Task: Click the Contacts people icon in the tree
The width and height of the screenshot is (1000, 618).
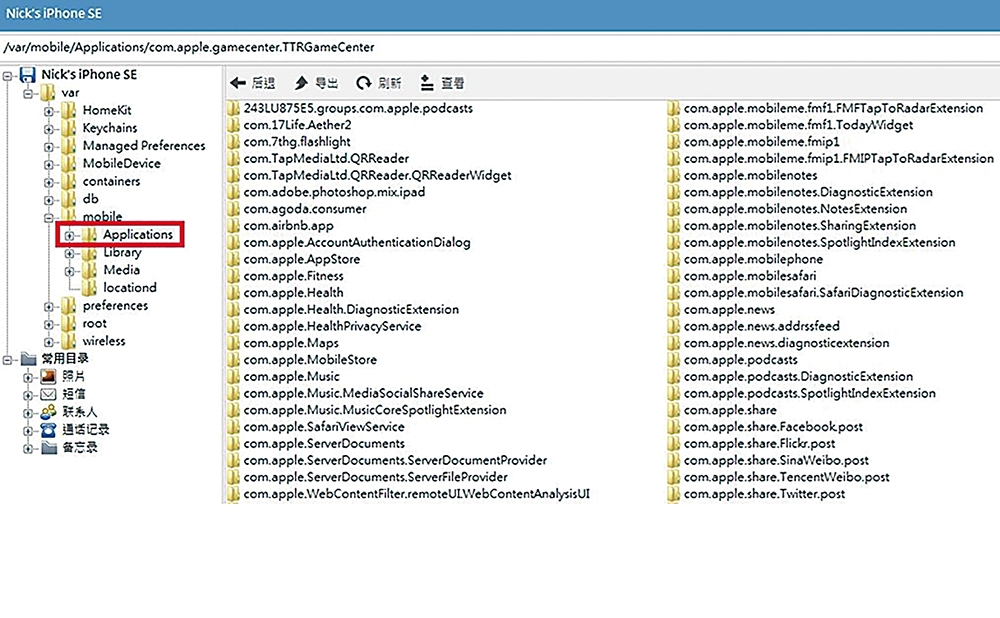Action: click(x=48, y=412)
